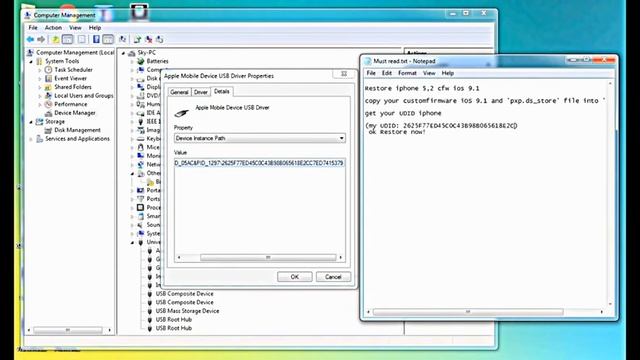Switch to the Driver tab in Properties dialog
Viewport: 640px width, 360px height.
pyautogui.click(x=201, y=92)
